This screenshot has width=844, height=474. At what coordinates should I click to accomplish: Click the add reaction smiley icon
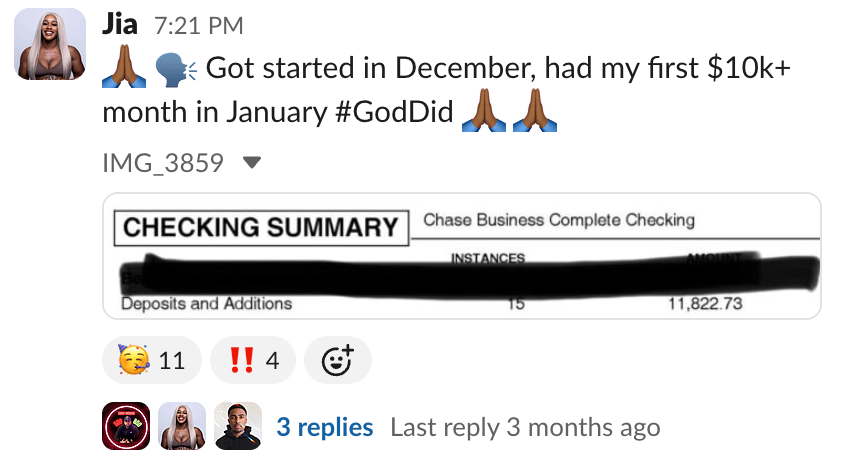coord(338,360)
